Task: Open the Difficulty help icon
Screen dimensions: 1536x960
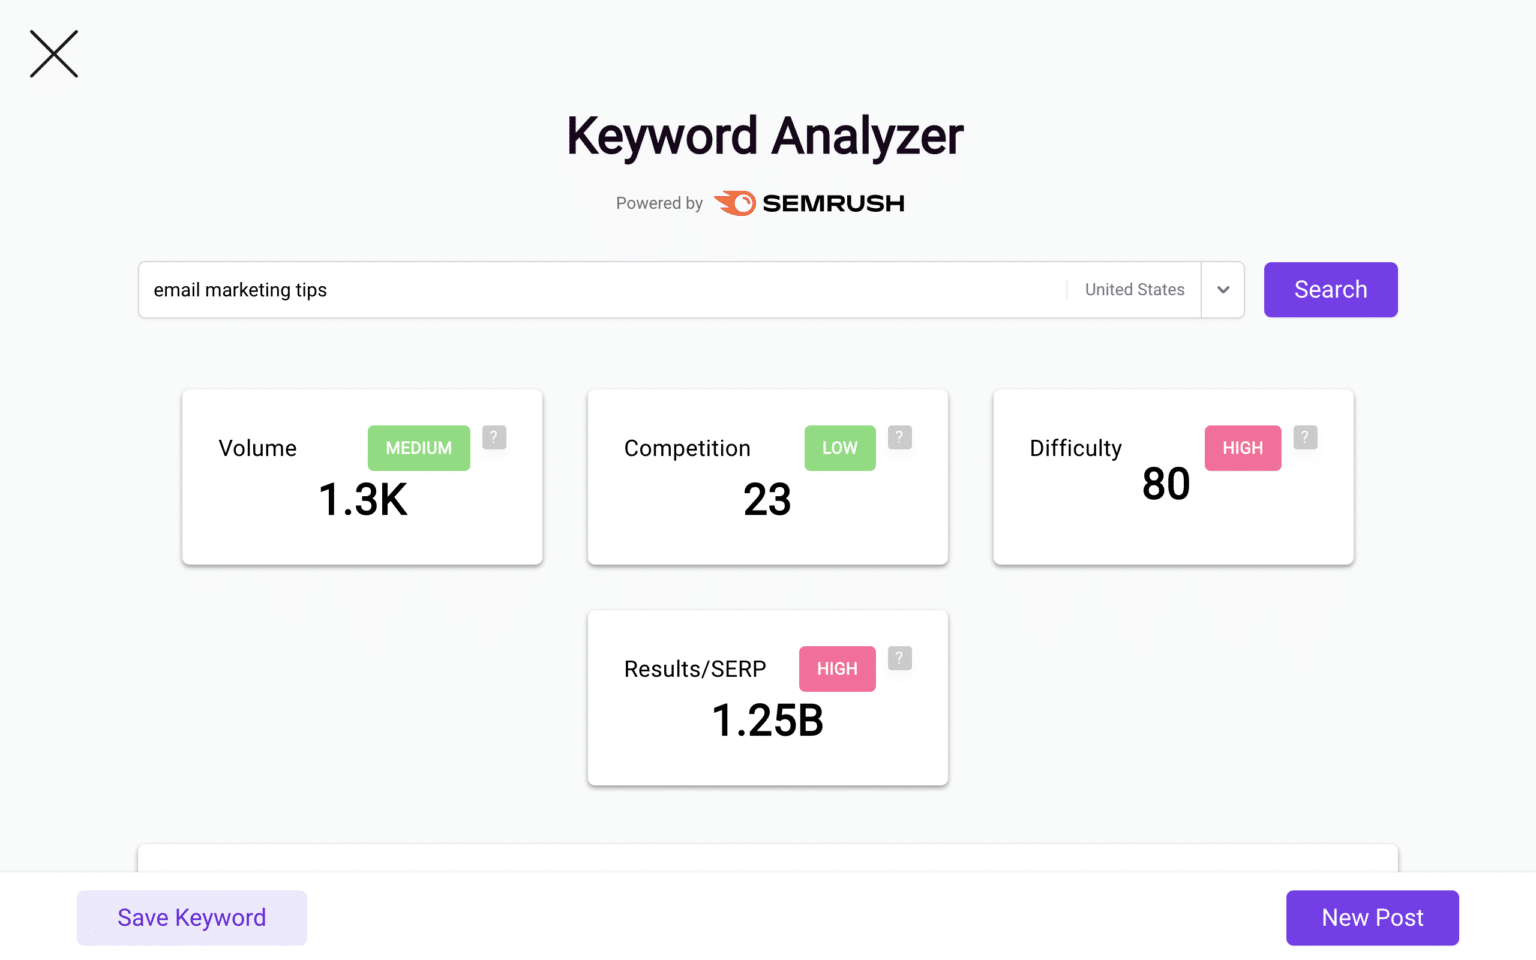Action: pos(1304,437)
